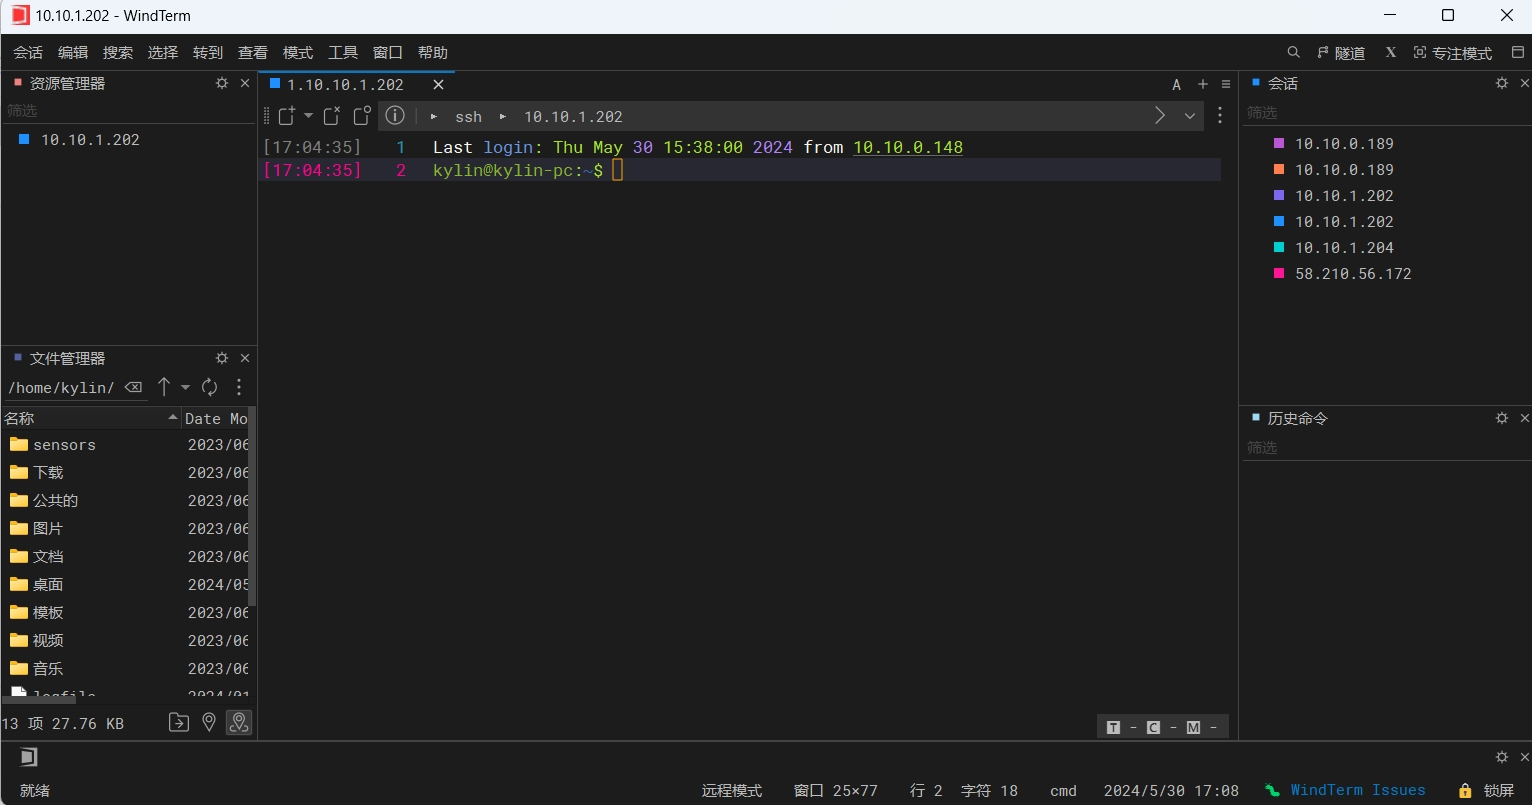Toggle the T indicator in terminal status strip
The width and height of the screenshot is (1532, 805).
coord(1113,727)
